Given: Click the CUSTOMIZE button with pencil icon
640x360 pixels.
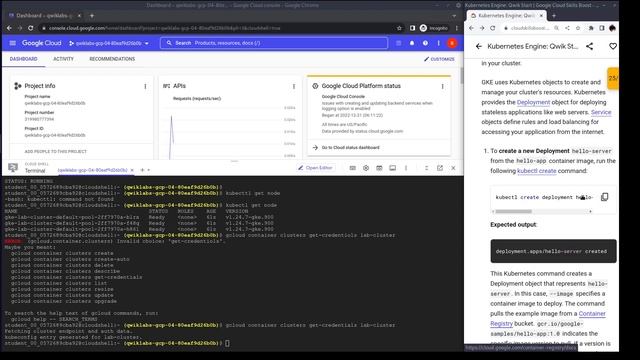Looking at the screenshot, I should coord(439,59).
